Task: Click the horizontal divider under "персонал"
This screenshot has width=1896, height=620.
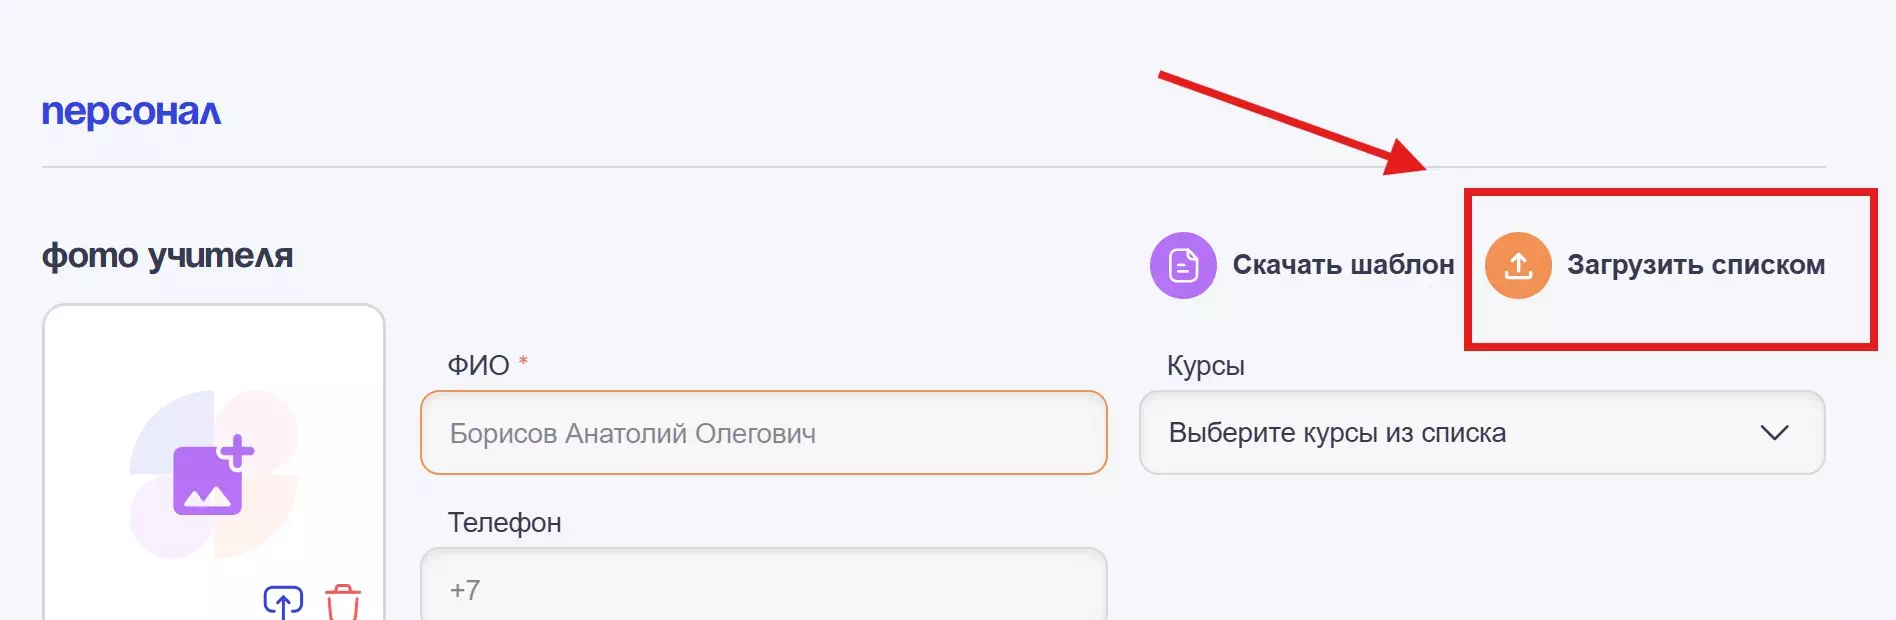Action: [900, 167]
